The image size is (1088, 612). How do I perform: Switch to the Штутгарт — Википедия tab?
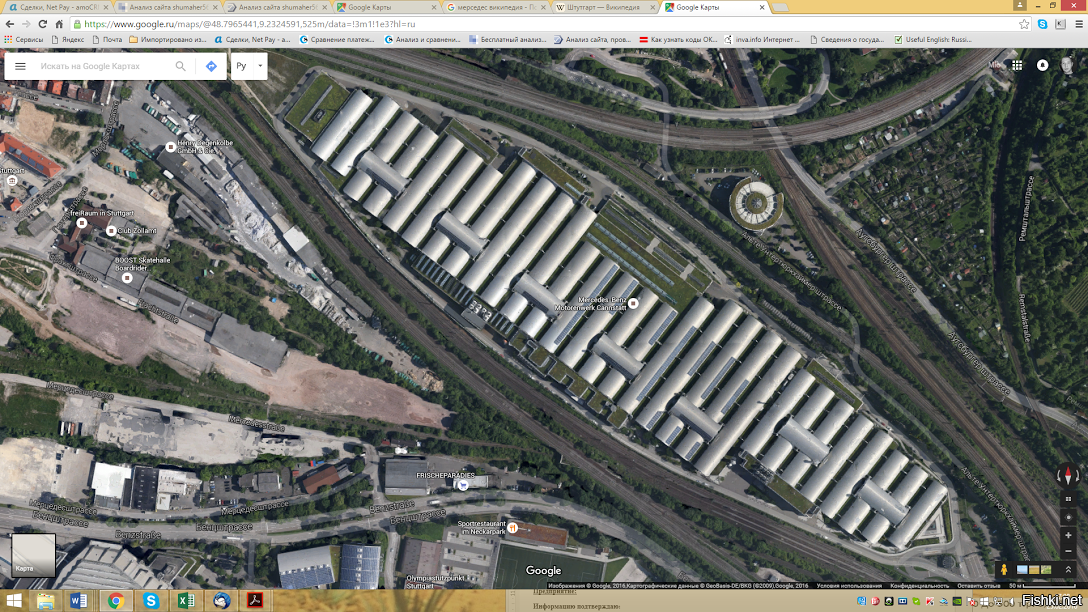[x=604, y=7]
